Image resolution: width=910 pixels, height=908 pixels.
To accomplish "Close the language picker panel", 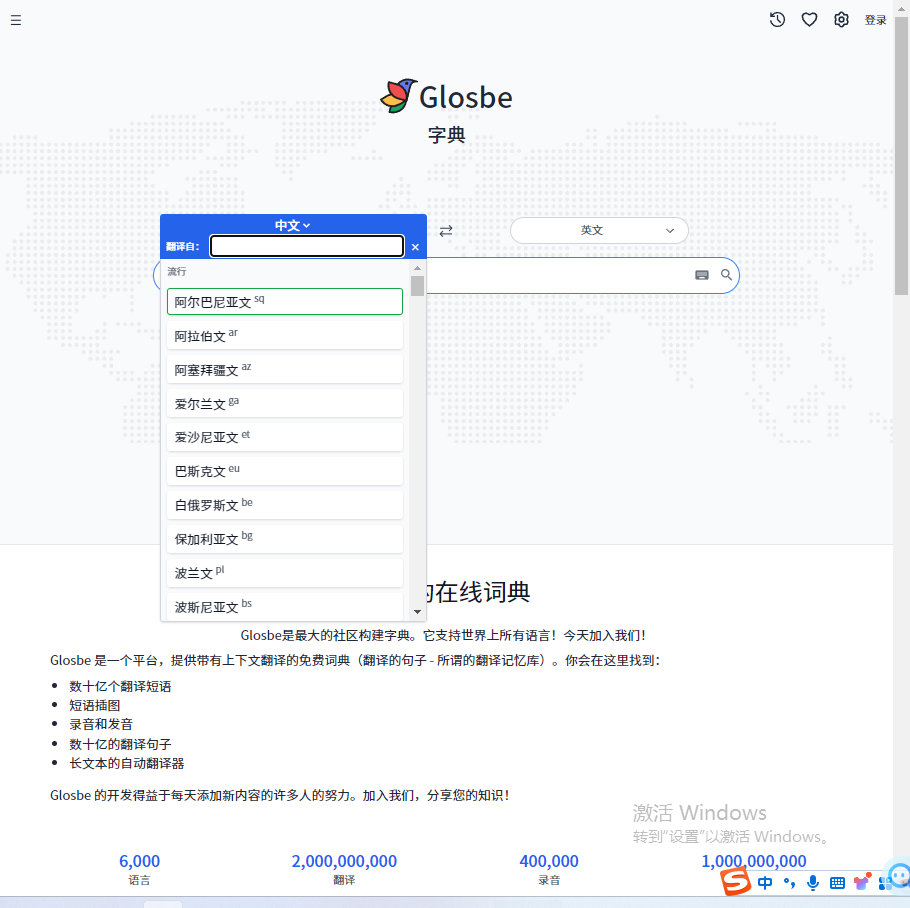I will (x=415, y=247).
